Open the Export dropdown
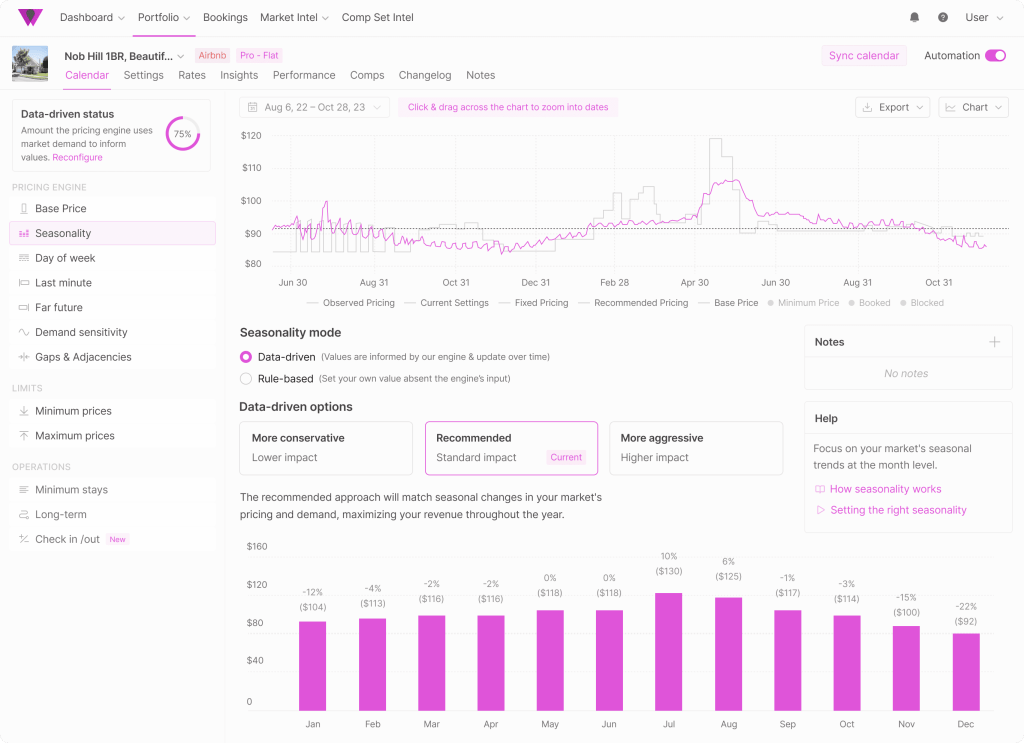 (893, 107)
